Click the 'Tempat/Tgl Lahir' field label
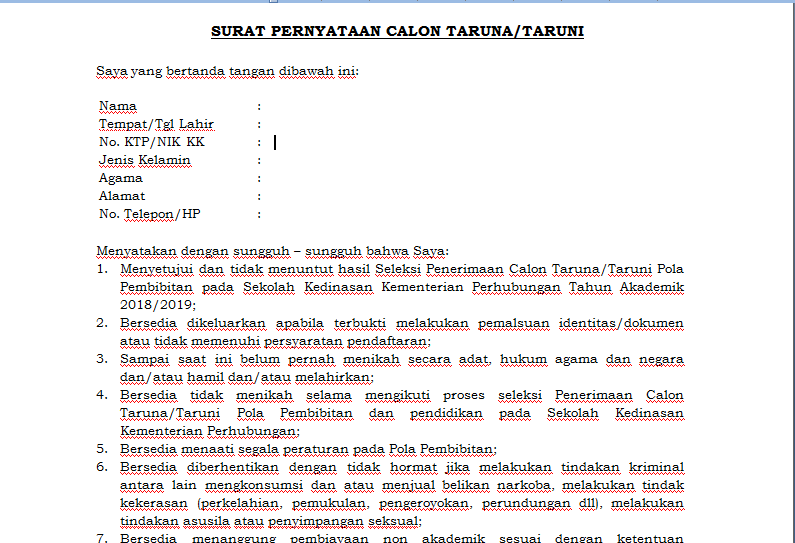The width and height of the screenshot is (795, 543). pos(156,124)
